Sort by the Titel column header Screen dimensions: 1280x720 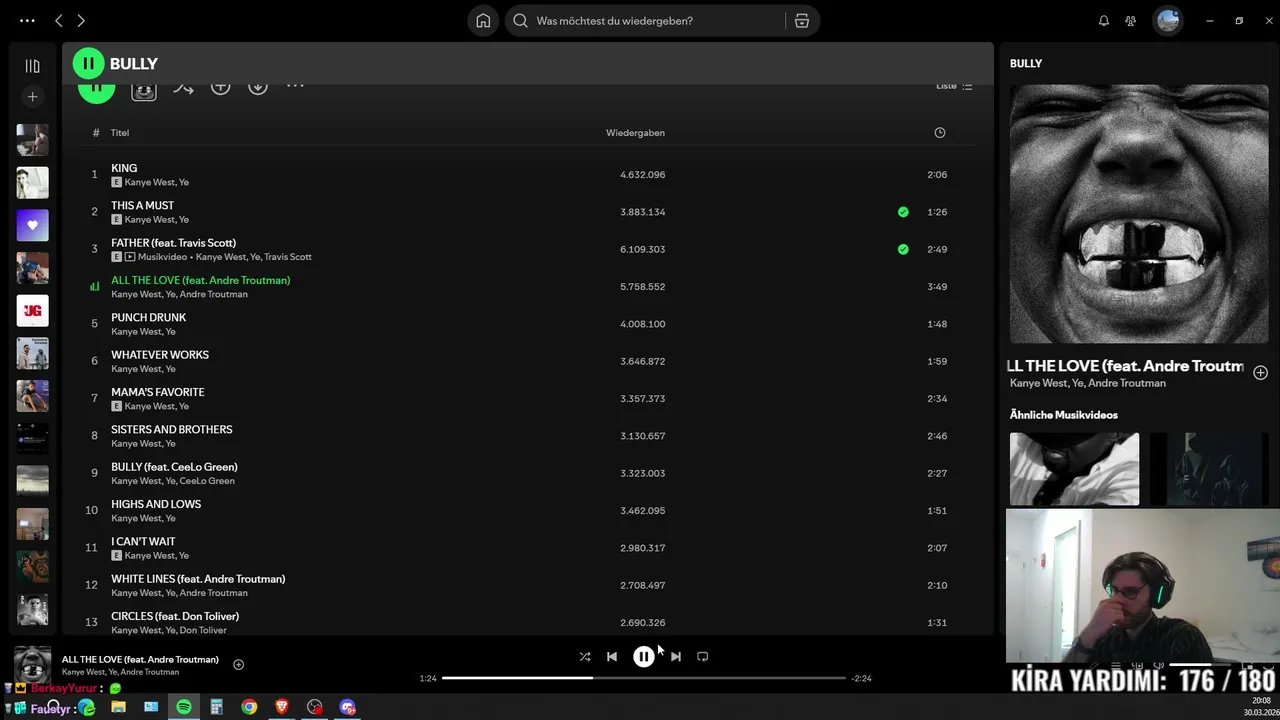(120, 132)
